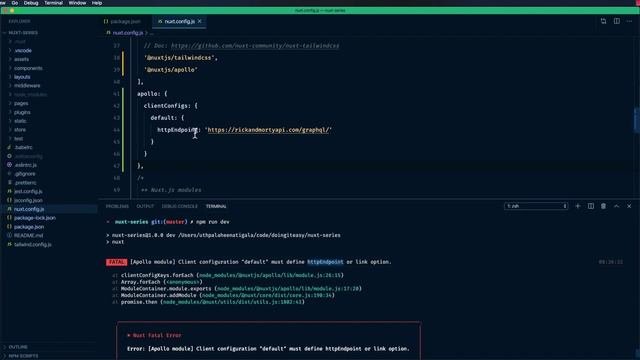Open nuxt core.js stack trace link
The height and width of the screenshot is (360, 640).
pos(267,295)
